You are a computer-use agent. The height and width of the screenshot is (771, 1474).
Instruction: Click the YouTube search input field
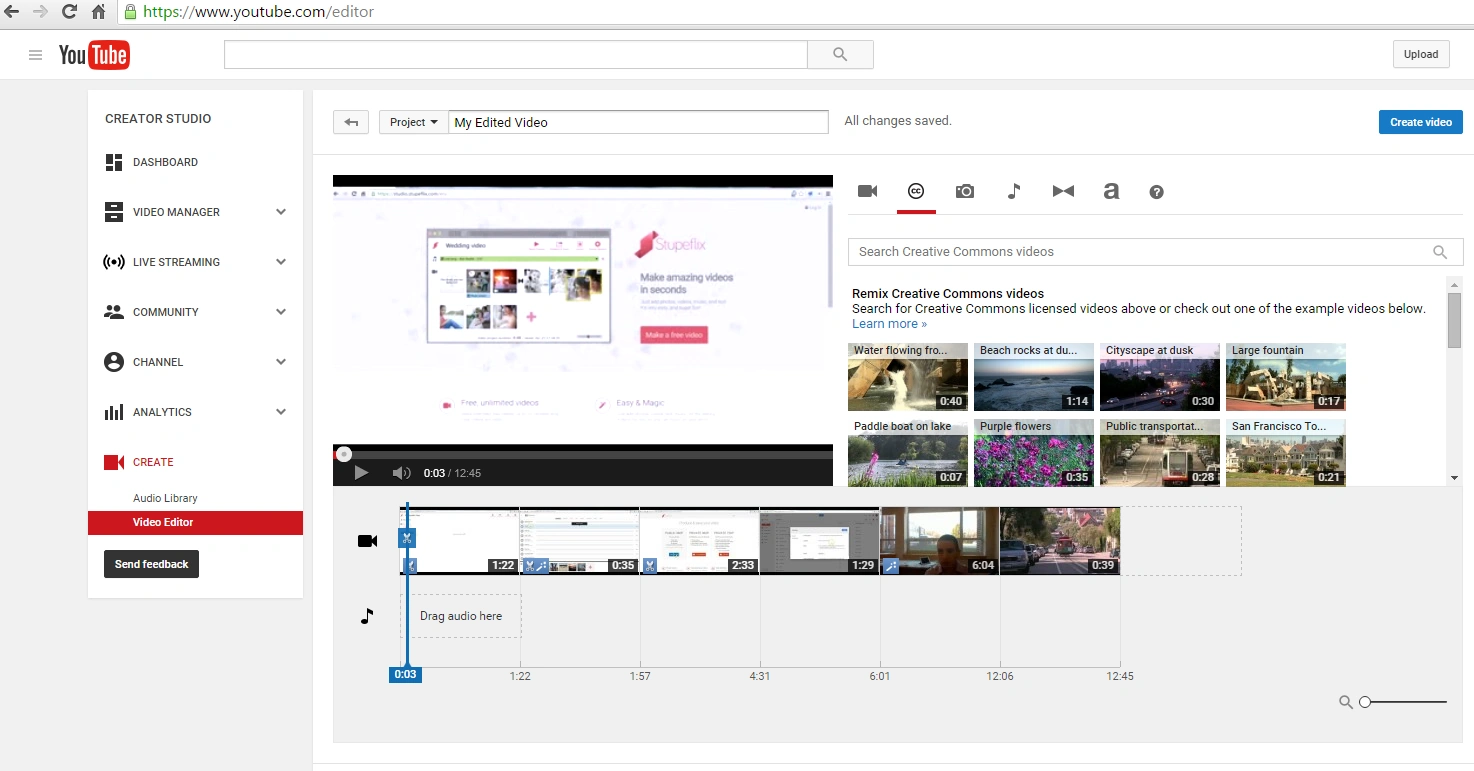(516, 55)
